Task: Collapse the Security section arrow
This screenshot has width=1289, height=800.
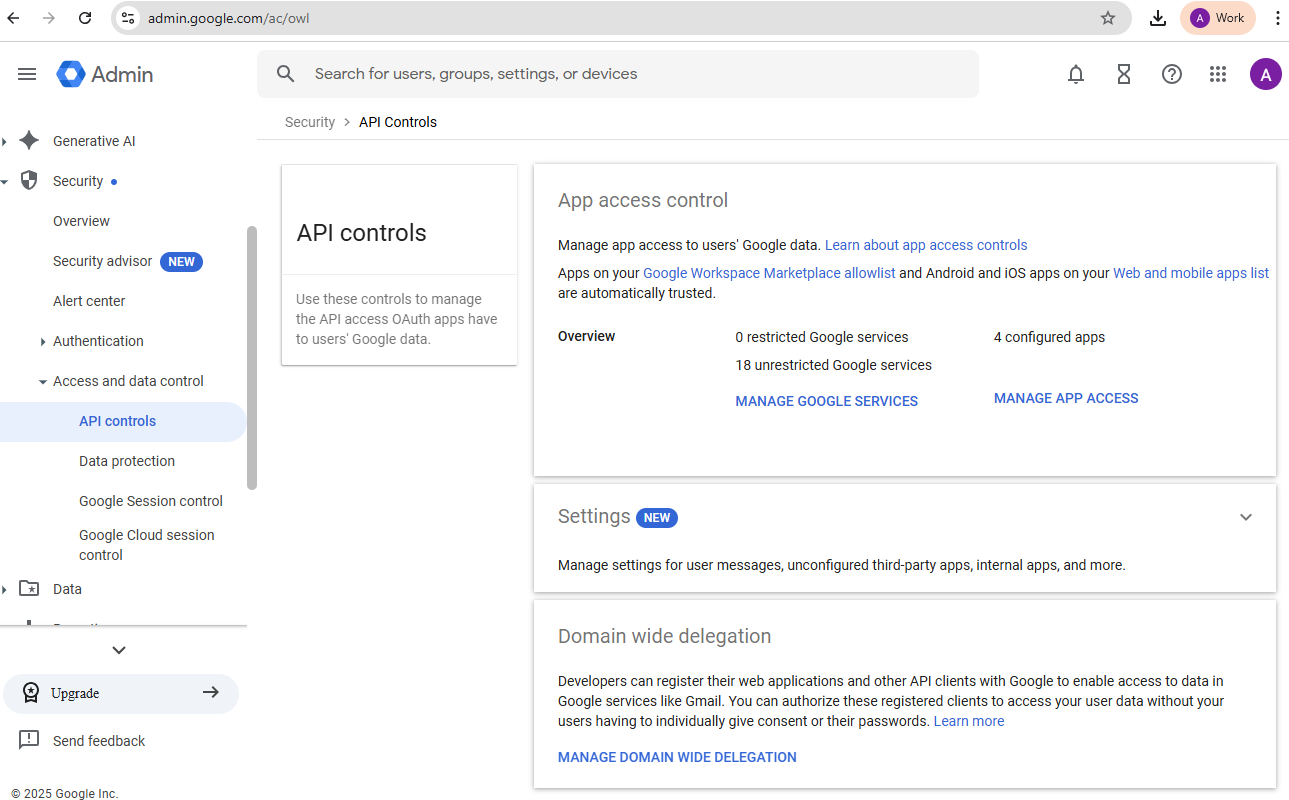Action: 5,181
